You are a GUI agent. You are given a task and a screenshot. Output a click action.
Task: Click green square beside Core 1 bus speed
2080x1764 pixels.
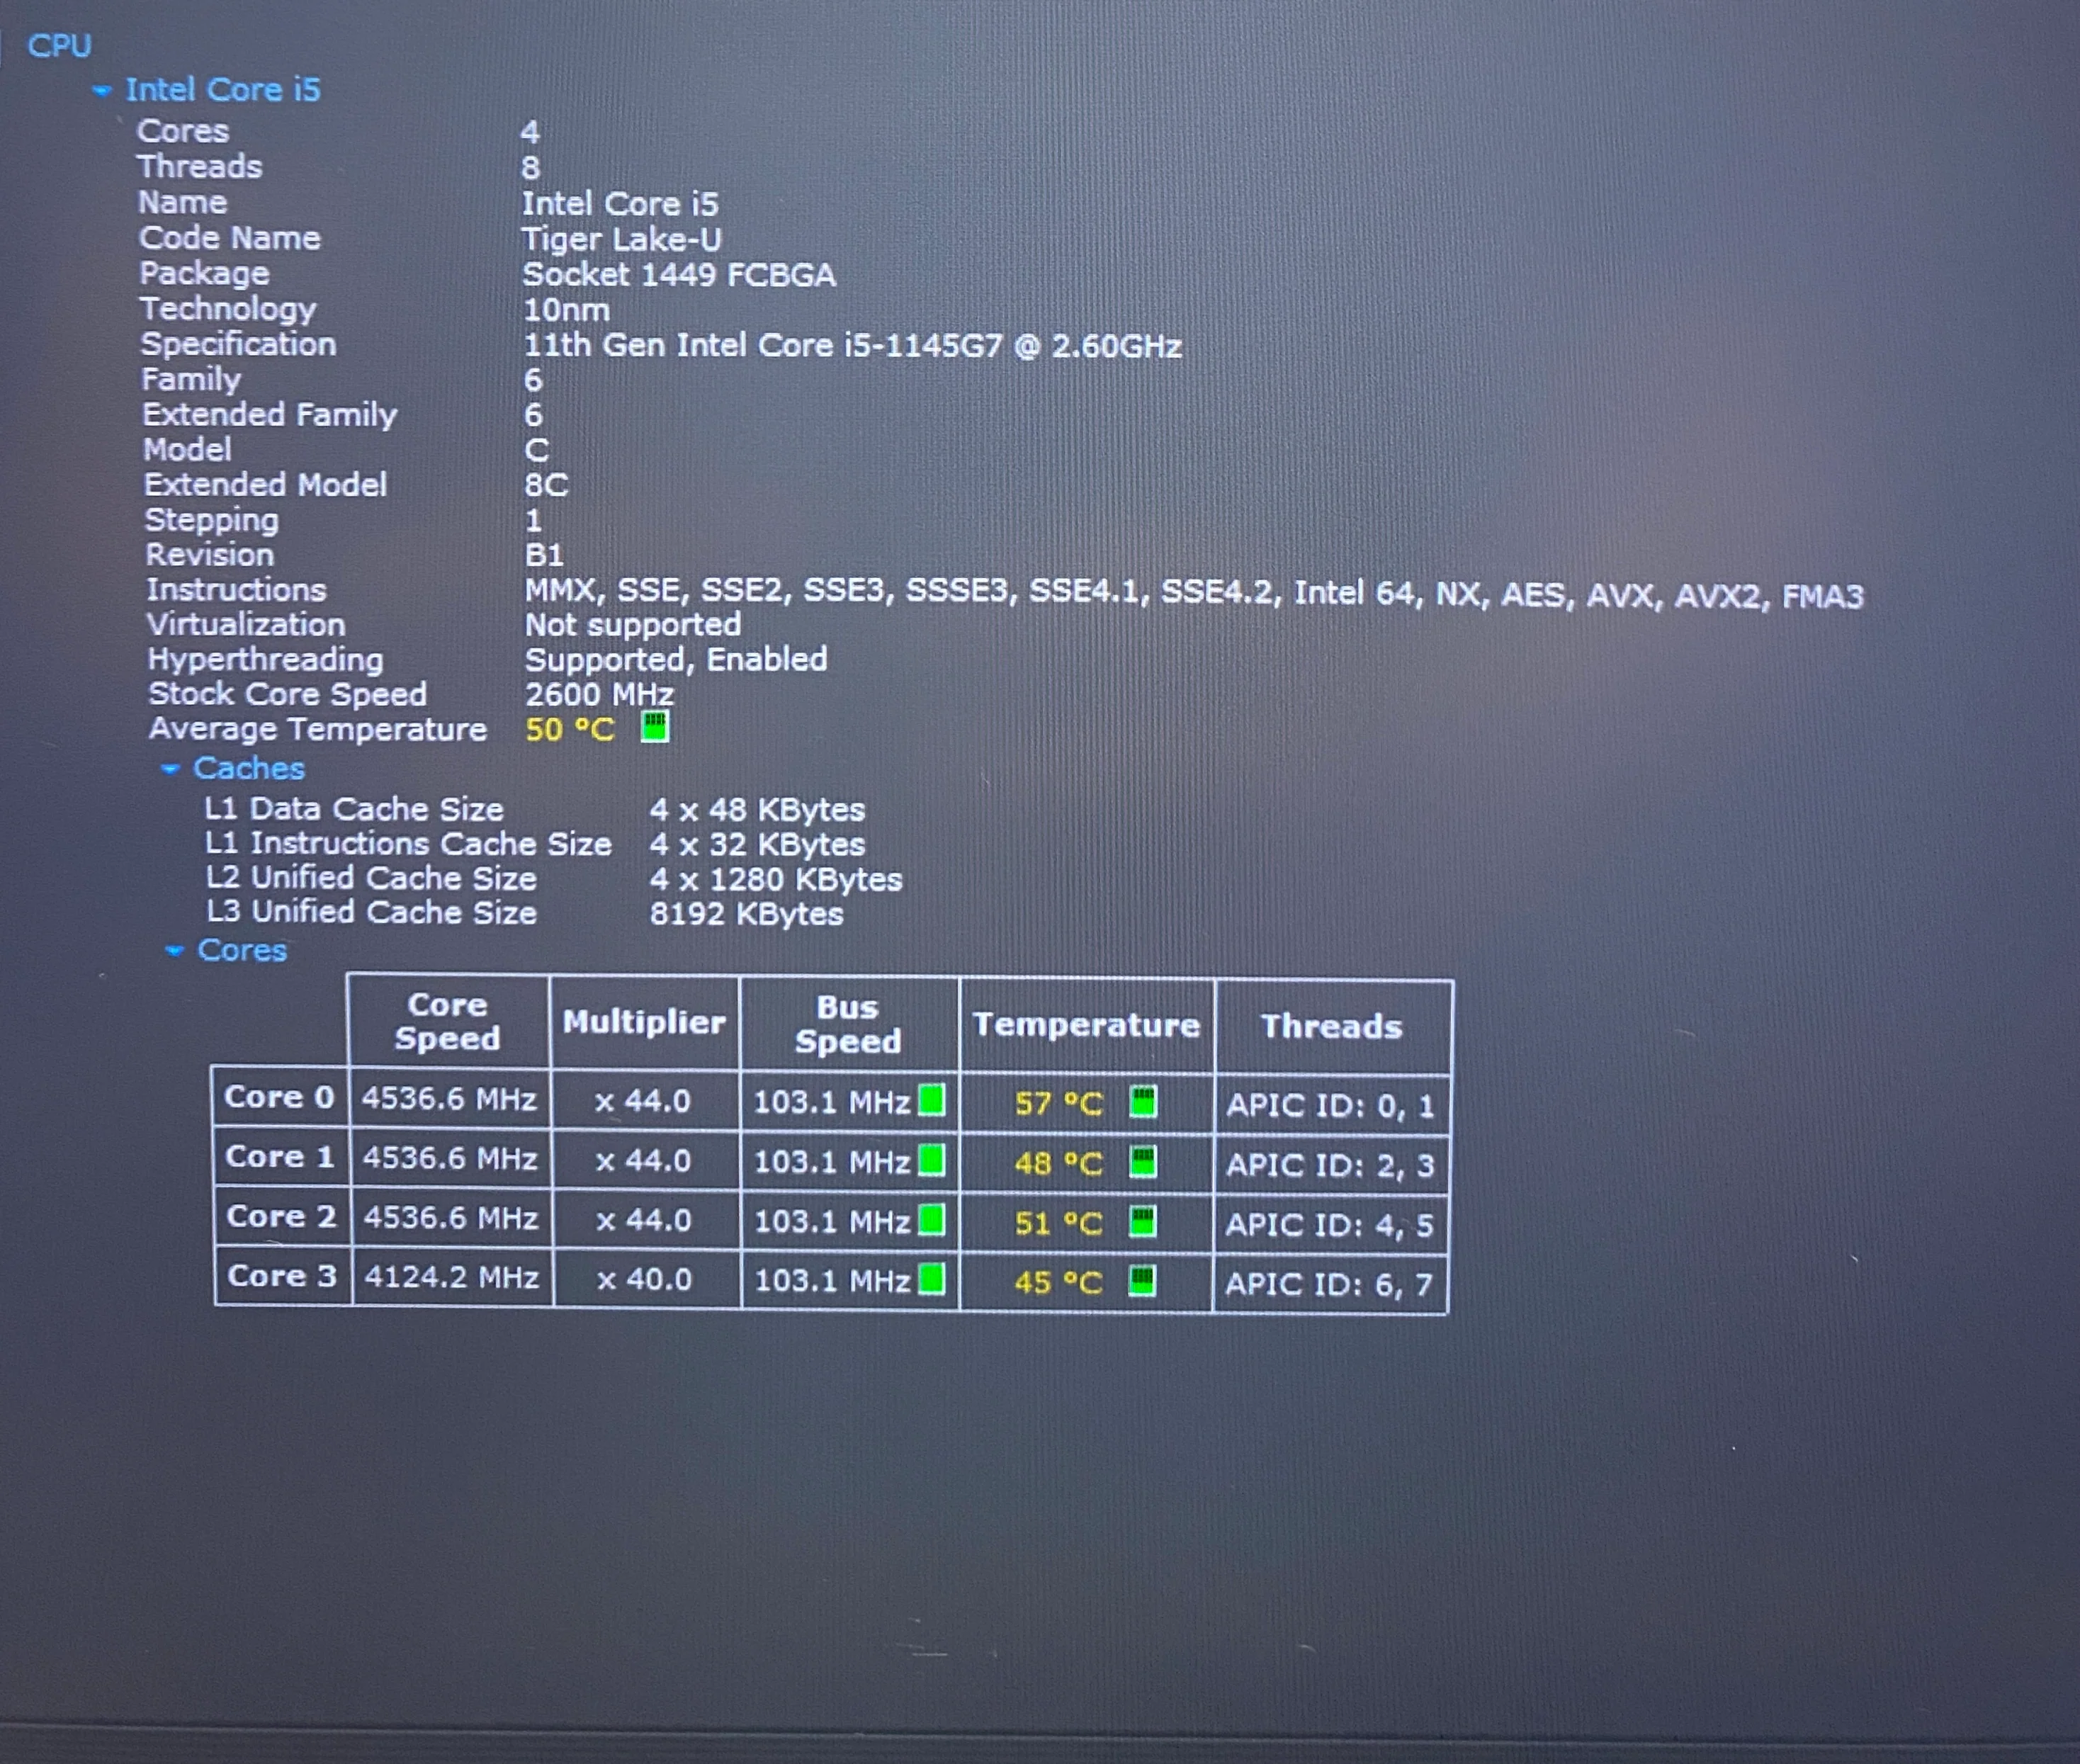pyautogui.click(x=932, y=1160)
